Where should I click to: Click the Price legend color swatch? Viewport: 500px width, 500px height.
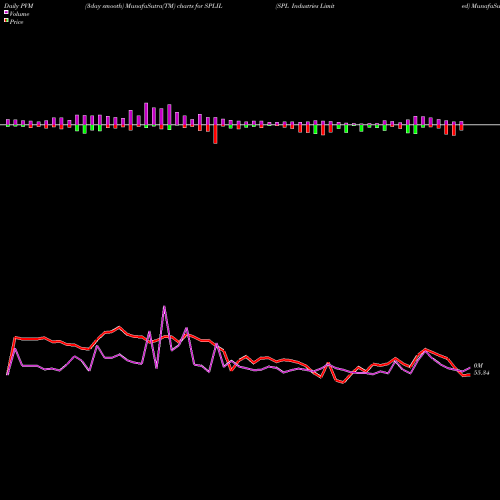[x=6, y=21]
